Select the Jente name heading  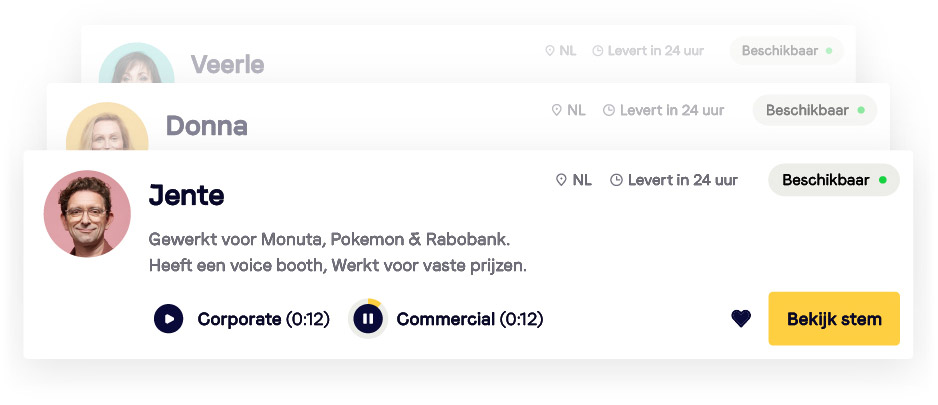pyautogui.click(x=186, y=195)
